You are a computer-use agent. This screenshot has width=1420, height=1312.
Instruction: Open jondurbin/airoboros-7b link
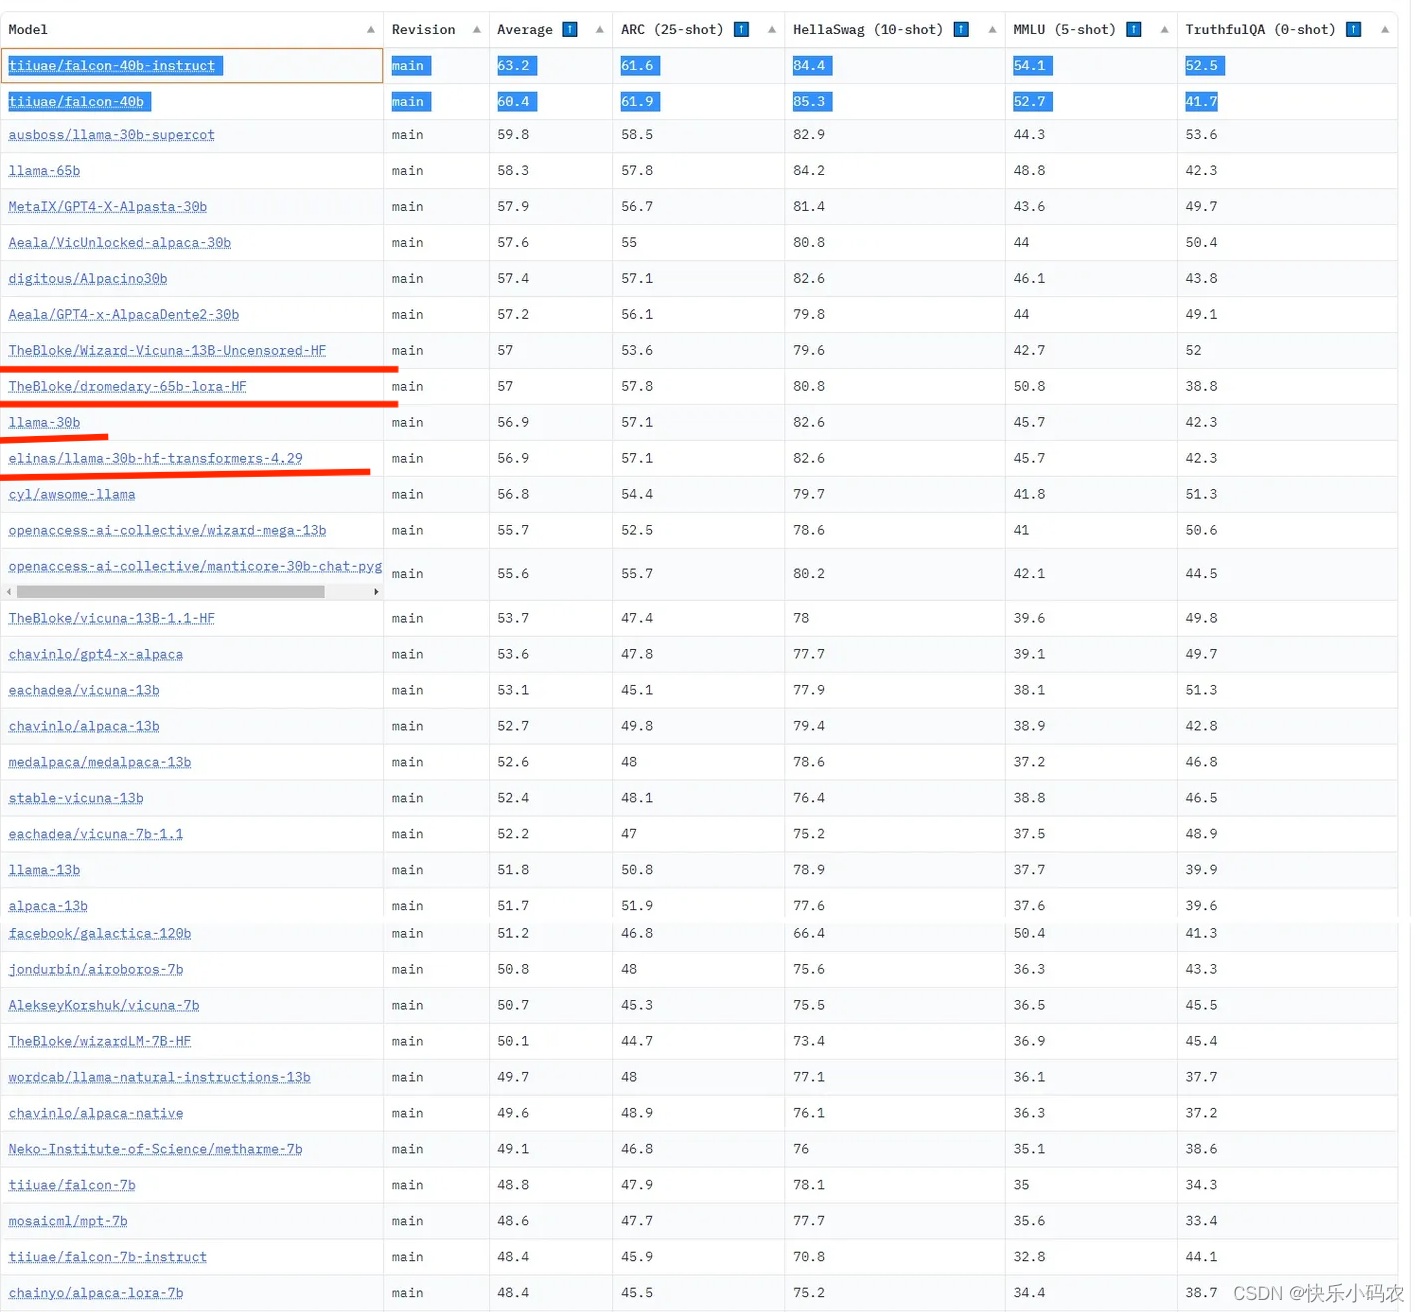pyautogui.click(x=96, y=970)
